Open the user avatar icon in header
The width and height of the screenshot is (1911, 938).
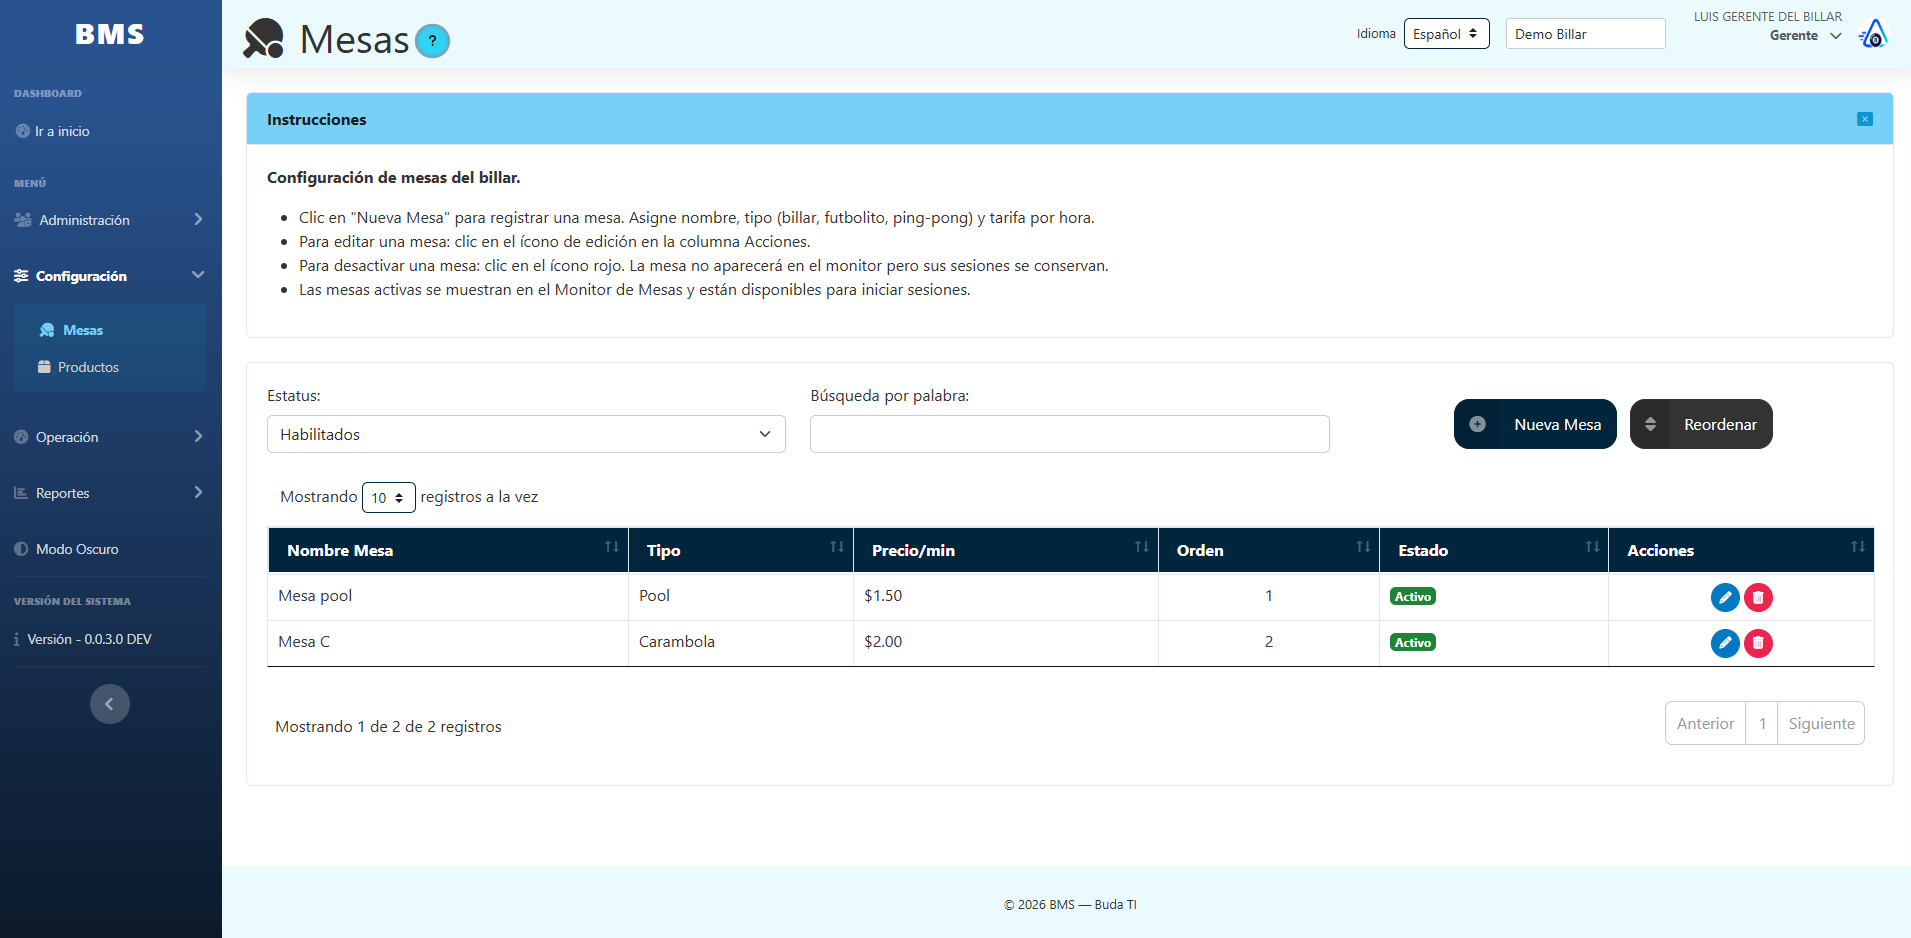1873,35
